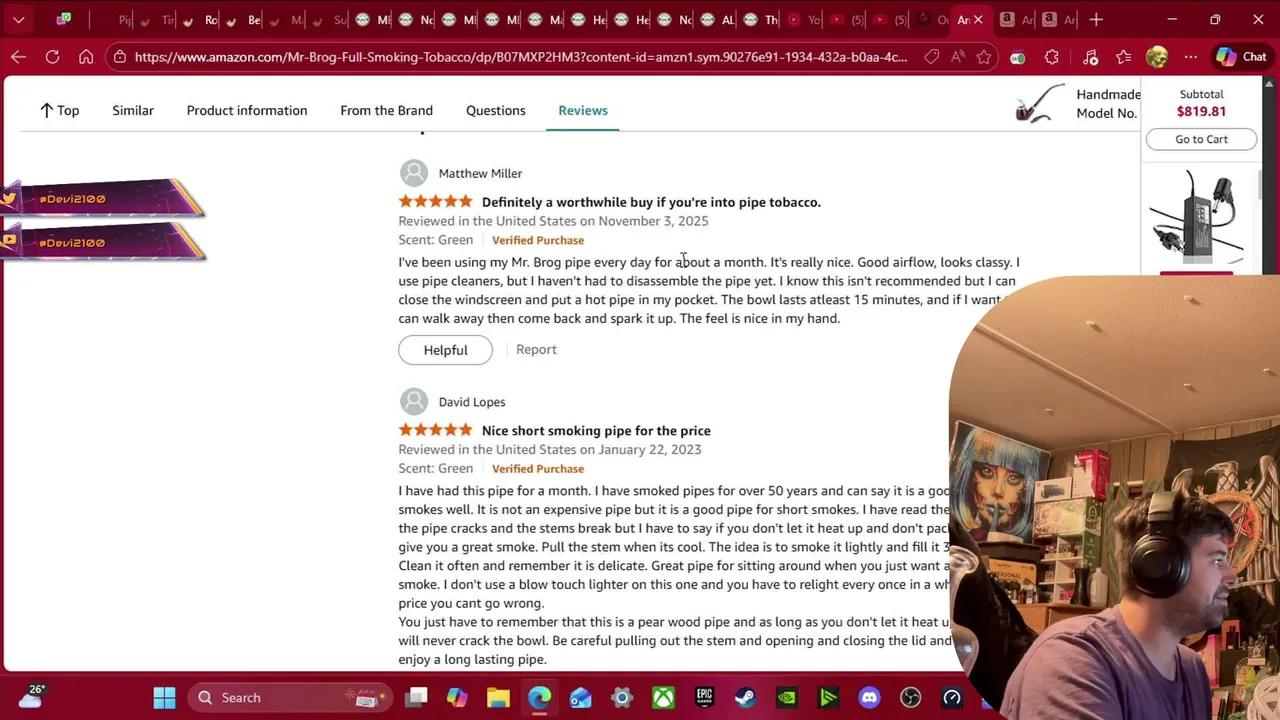Image resolution: width=1280 pixels, height=720 pixels.
Task: Open Copilot Chat in the toolbar
Action: pyautogui.click(x=1241, y=57)
